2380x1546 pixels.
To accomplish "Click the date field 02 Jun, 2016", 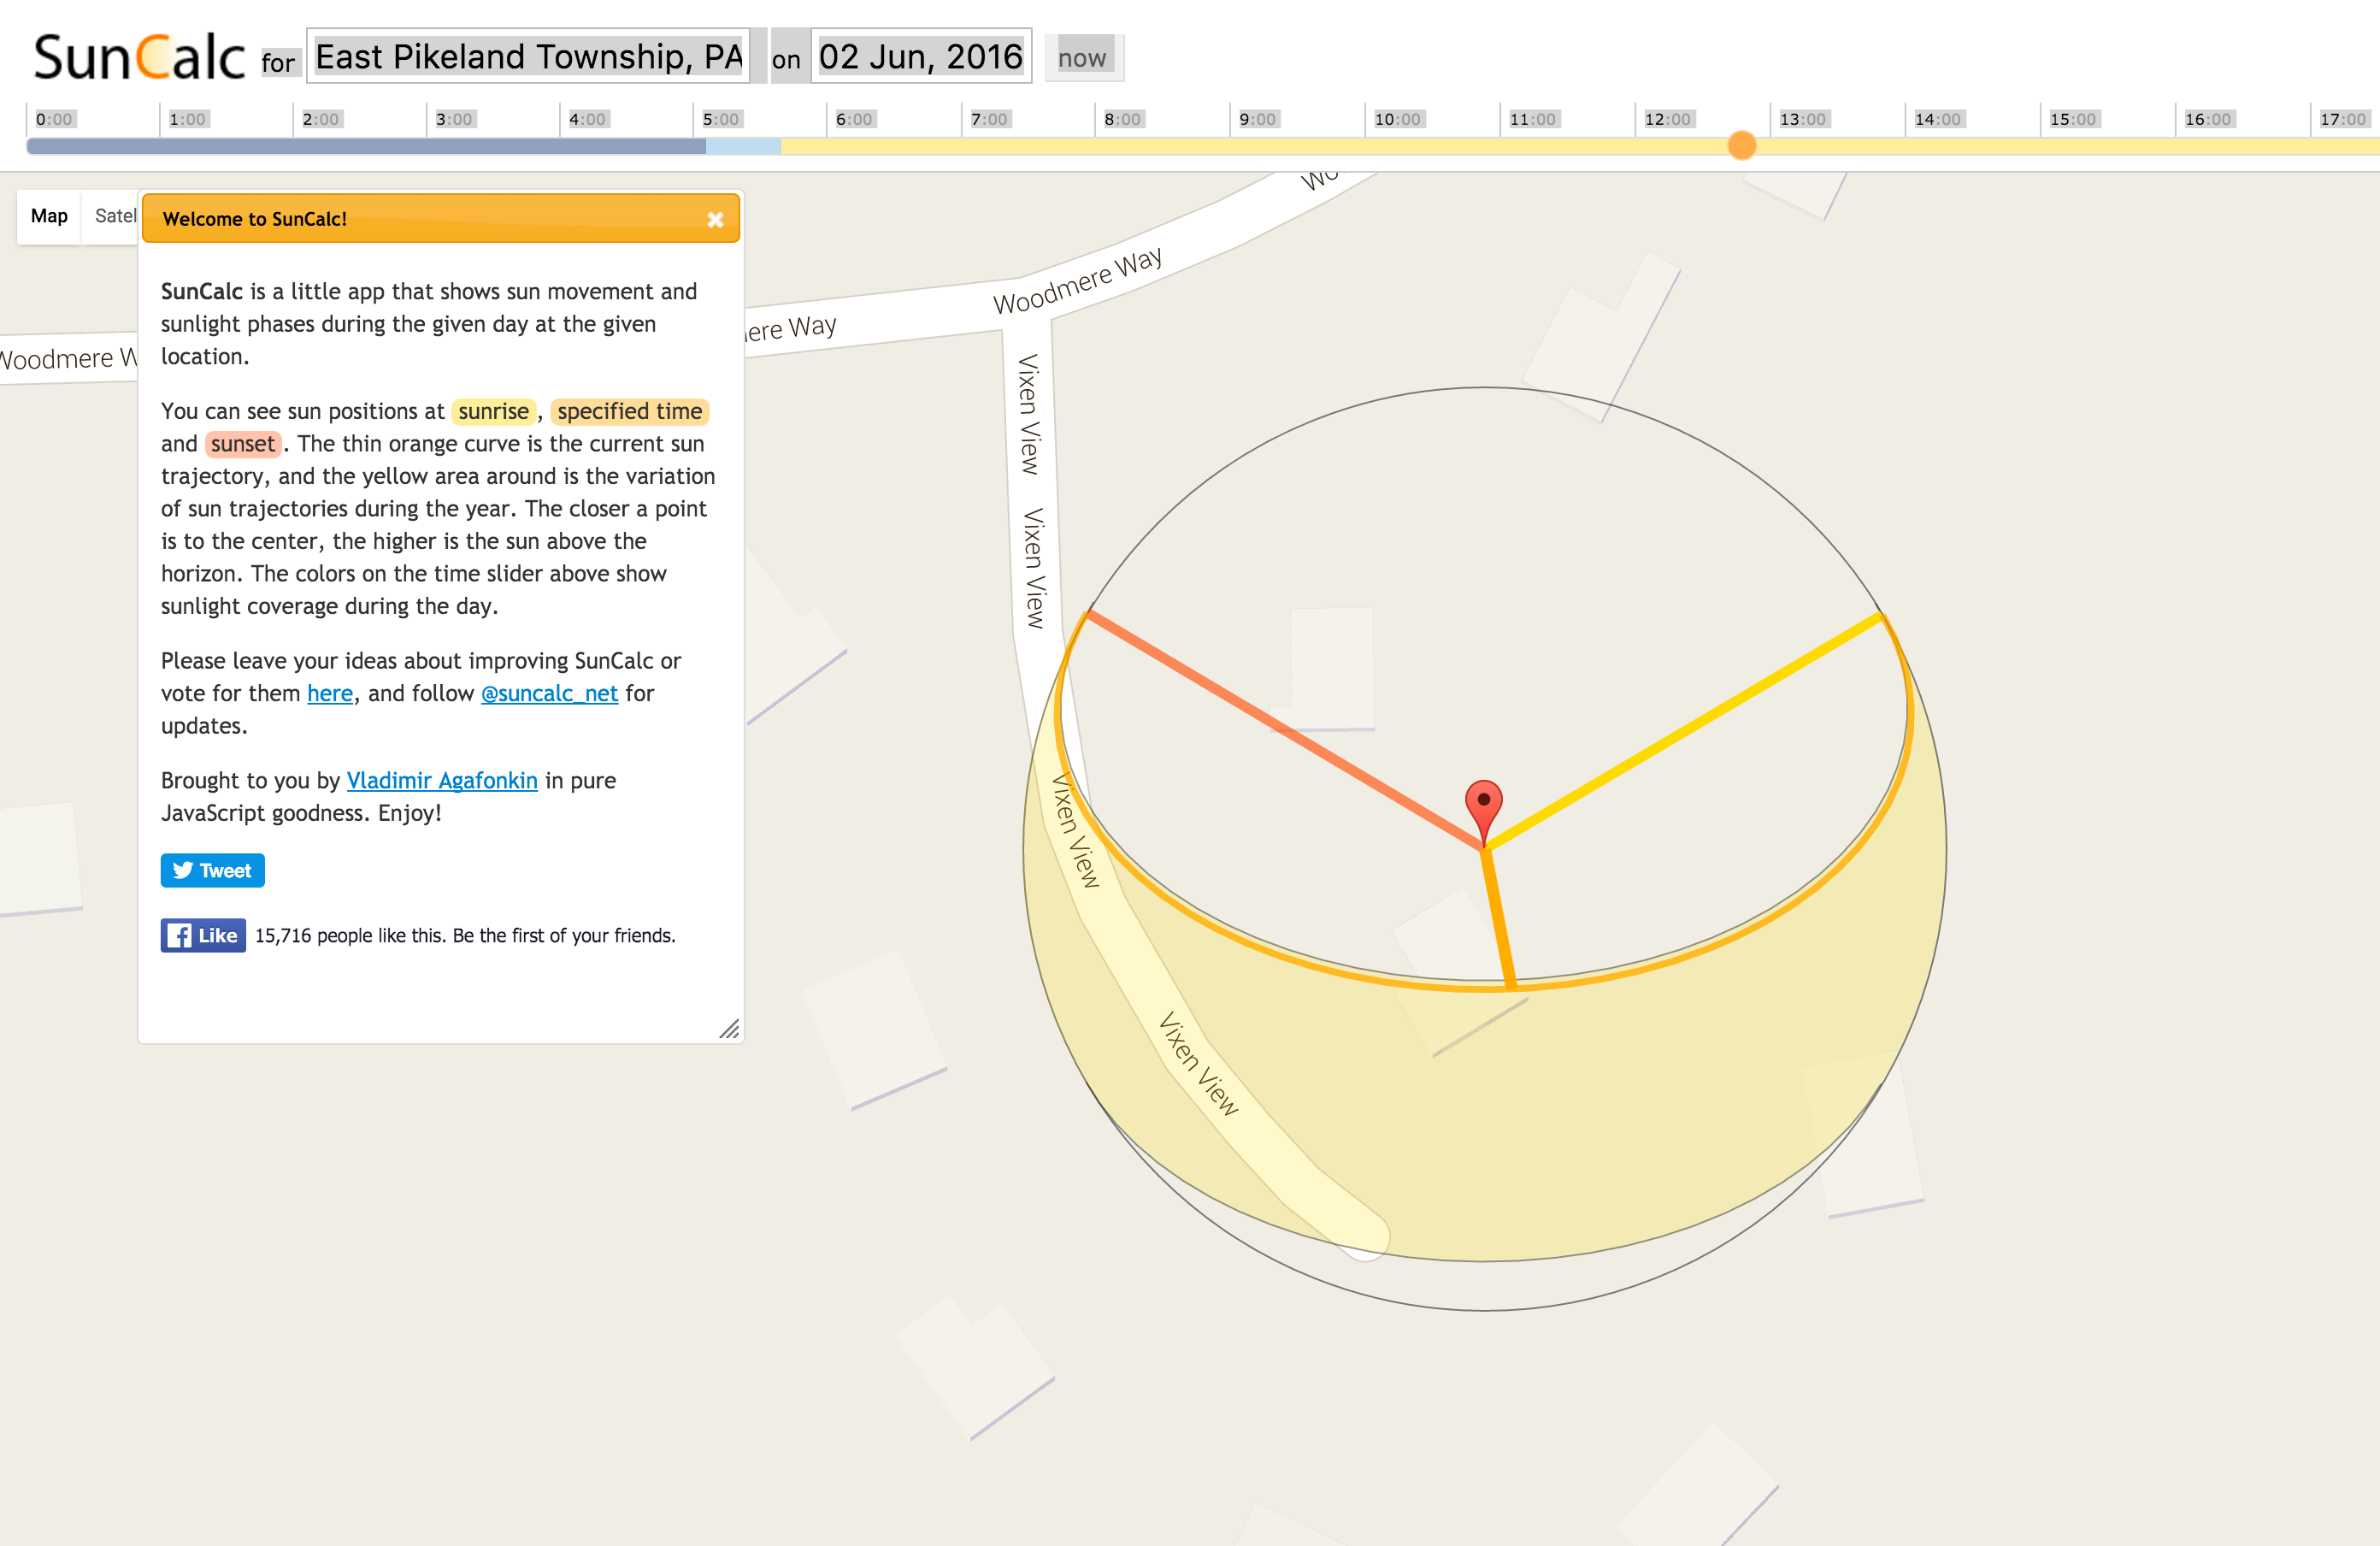I will coord(921,56).
